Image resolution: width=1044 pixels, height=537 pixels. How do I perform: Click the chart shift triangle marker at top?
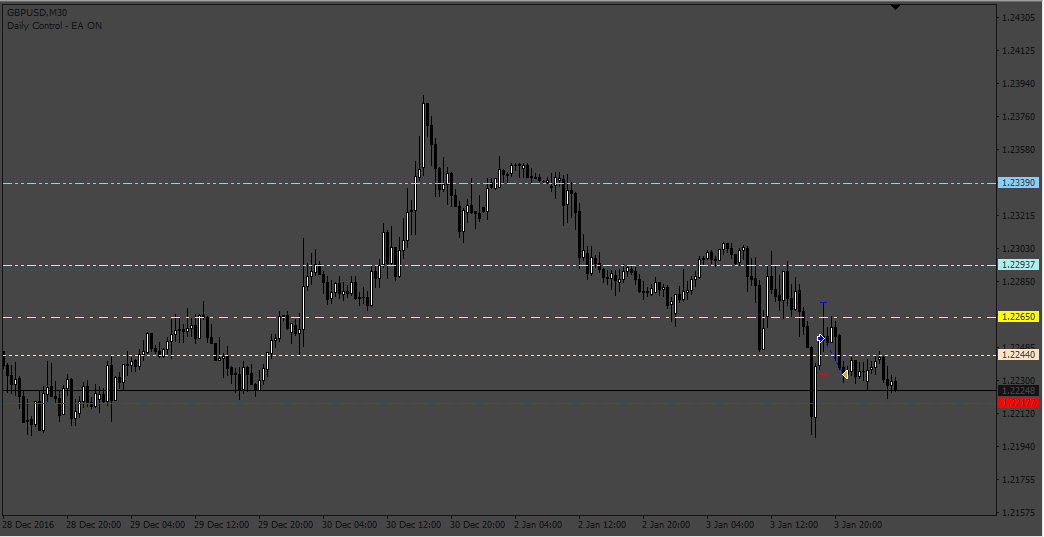coord(896,7)
